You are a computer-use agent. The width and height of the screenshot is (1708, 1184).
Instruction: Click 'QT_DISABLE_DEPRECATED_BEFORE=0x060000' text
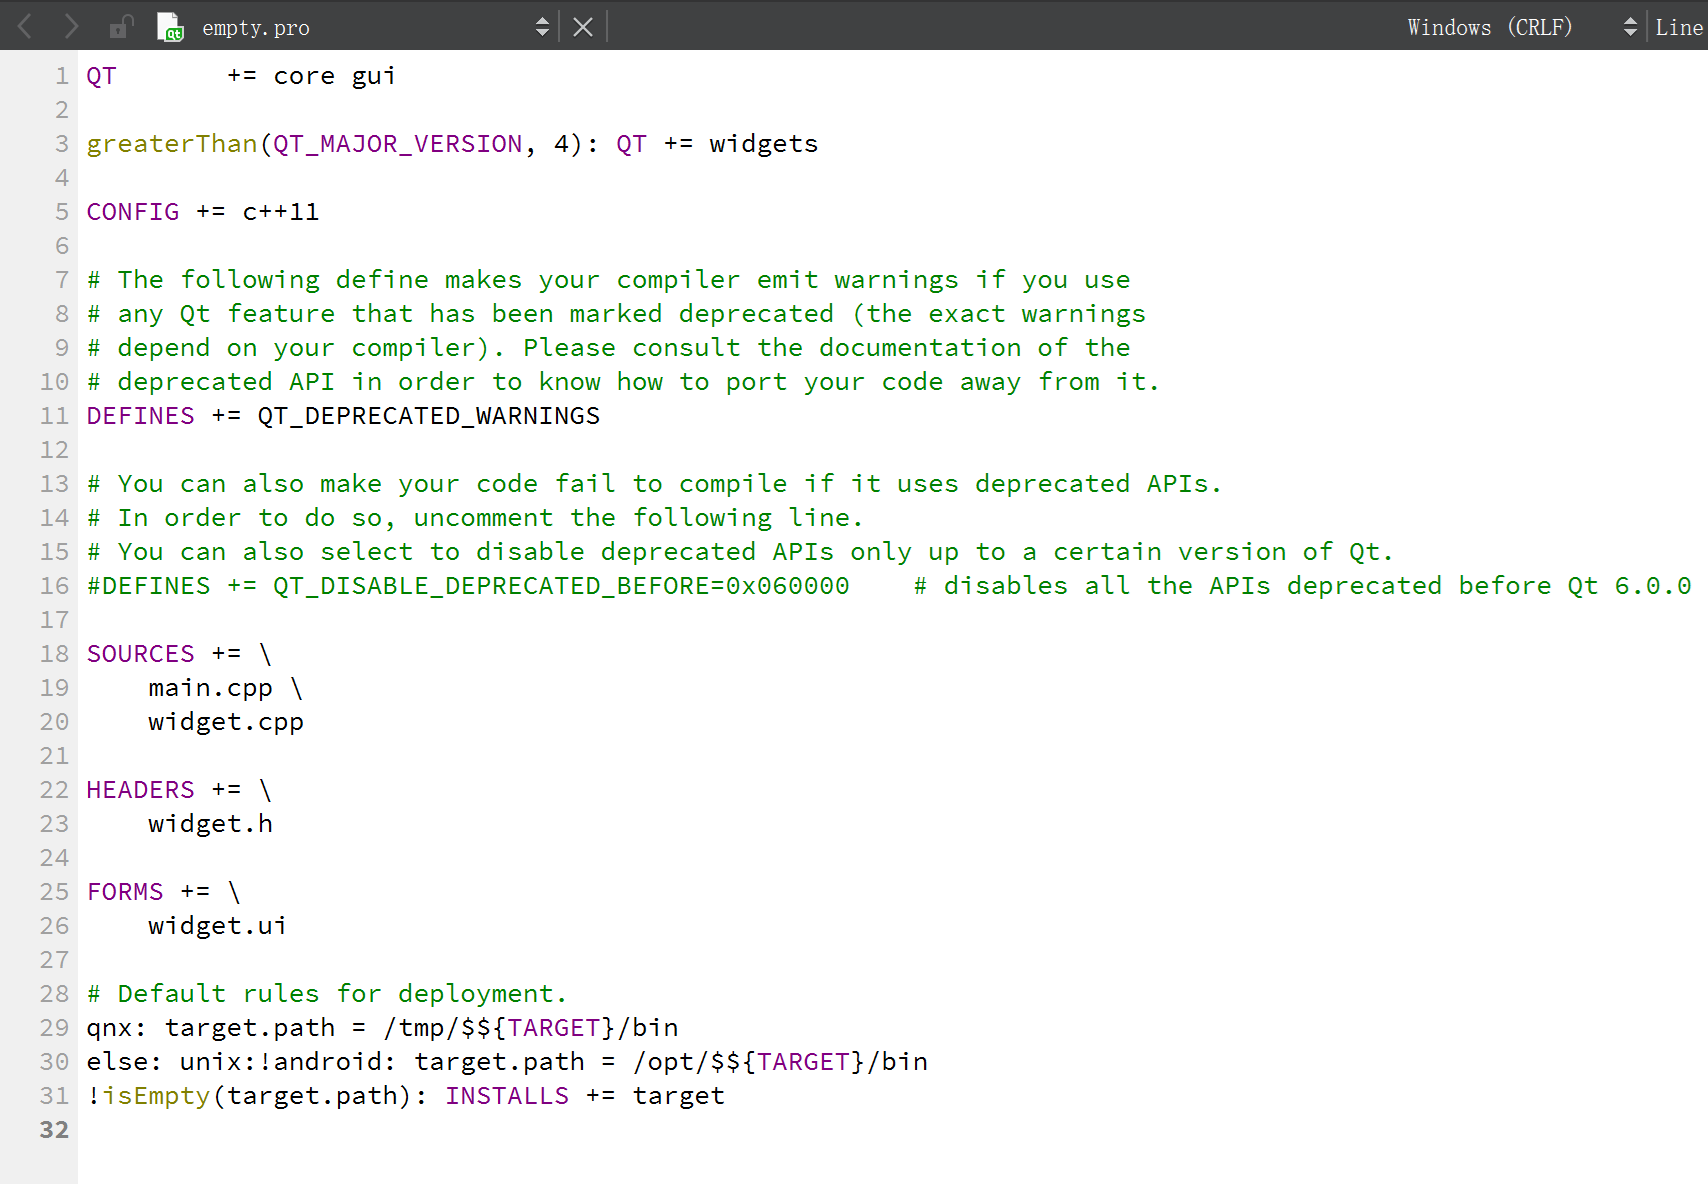[562, 586]
